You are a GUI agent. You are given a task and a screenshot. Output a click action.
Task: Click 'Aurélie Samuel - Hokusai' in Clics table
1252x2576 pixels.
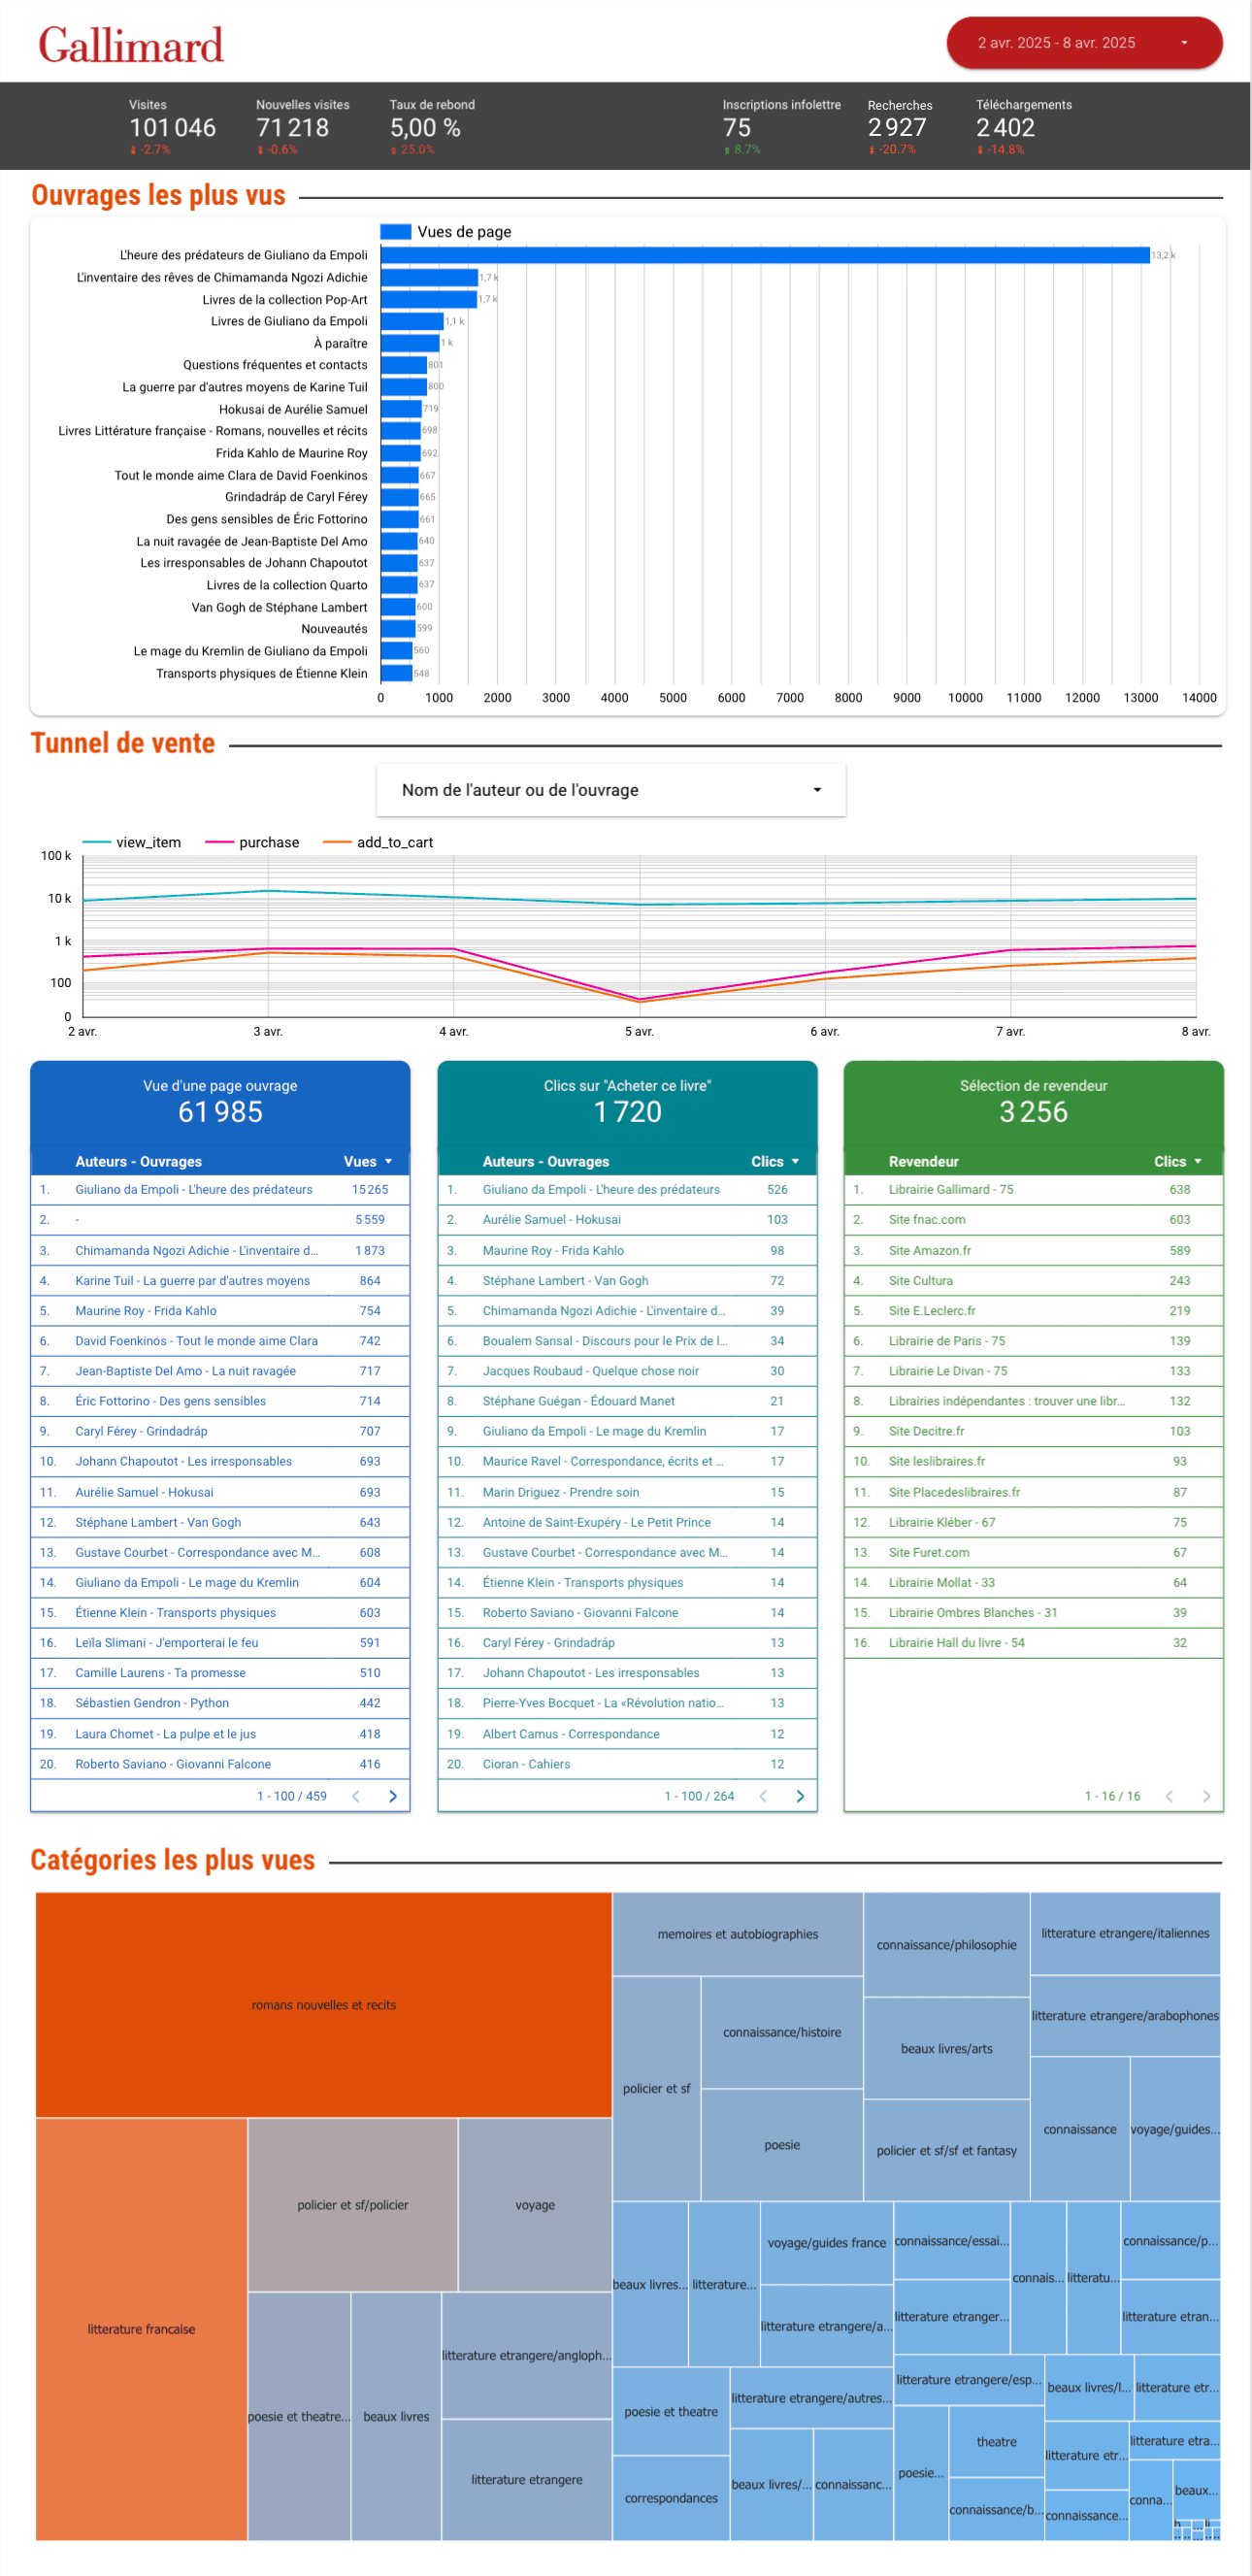pos(627,1219)
